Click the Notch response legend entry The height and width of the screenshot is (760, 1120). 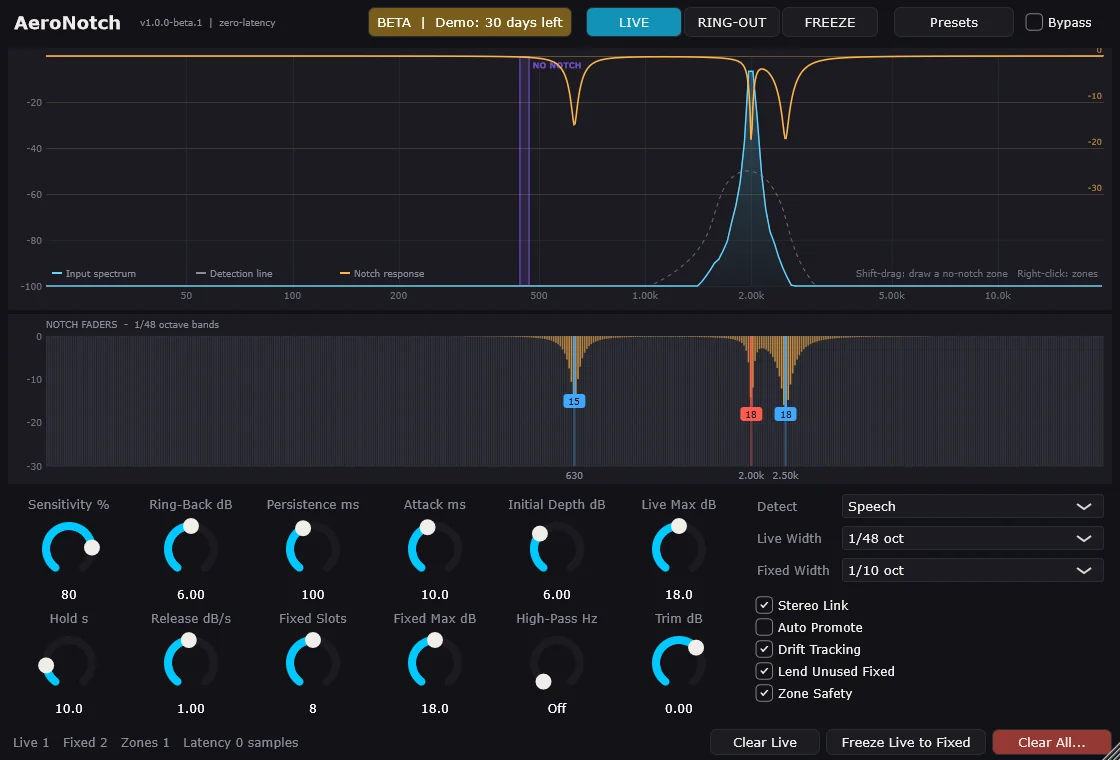coord(381,274)
